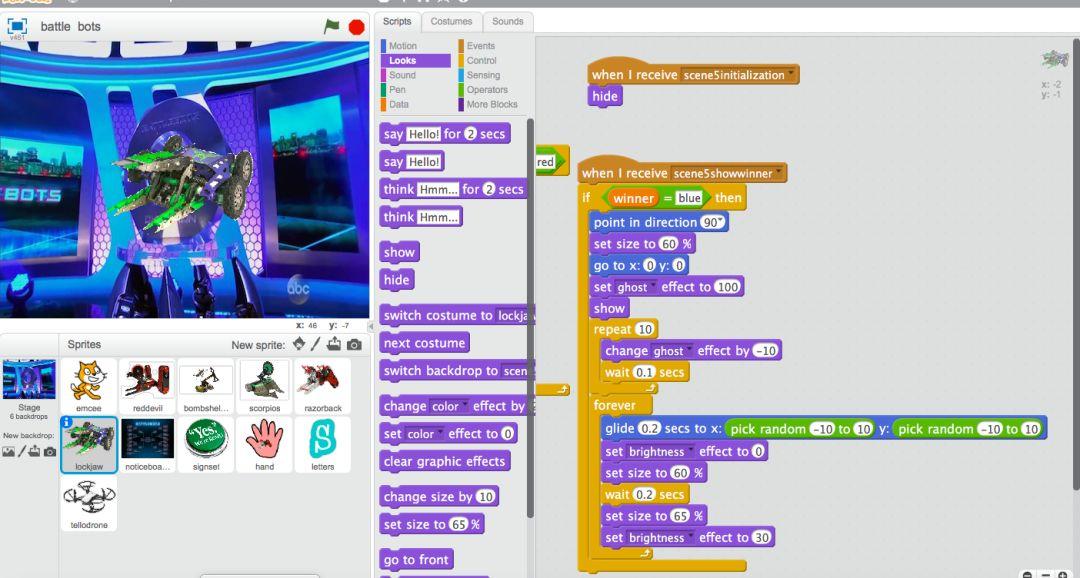Upload sprite from file icon
The image size is (1080, 578).
click(x=334, y=344)
